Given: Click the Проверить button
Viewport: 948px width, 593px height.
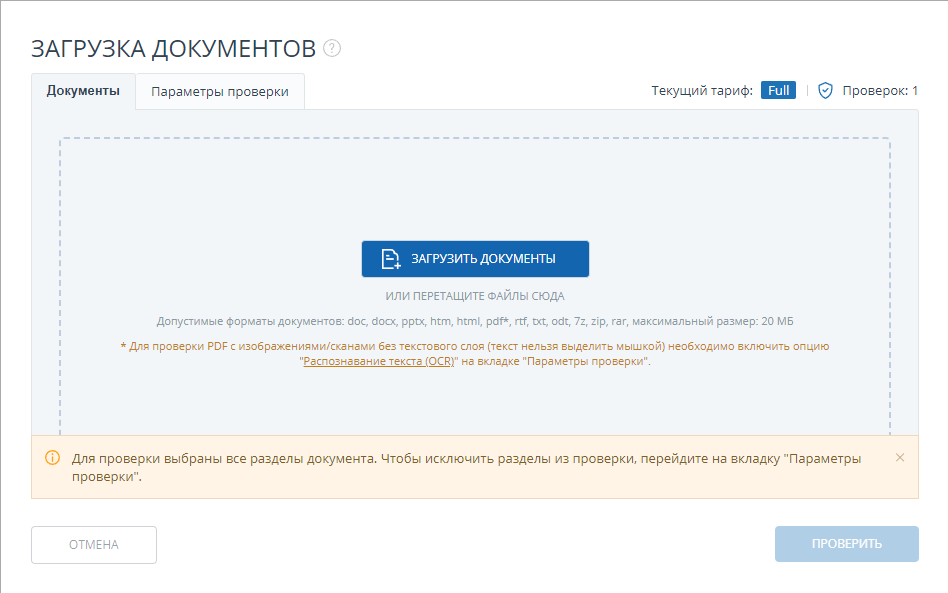Looking at the screenshot, I should [x=846, y=544].
